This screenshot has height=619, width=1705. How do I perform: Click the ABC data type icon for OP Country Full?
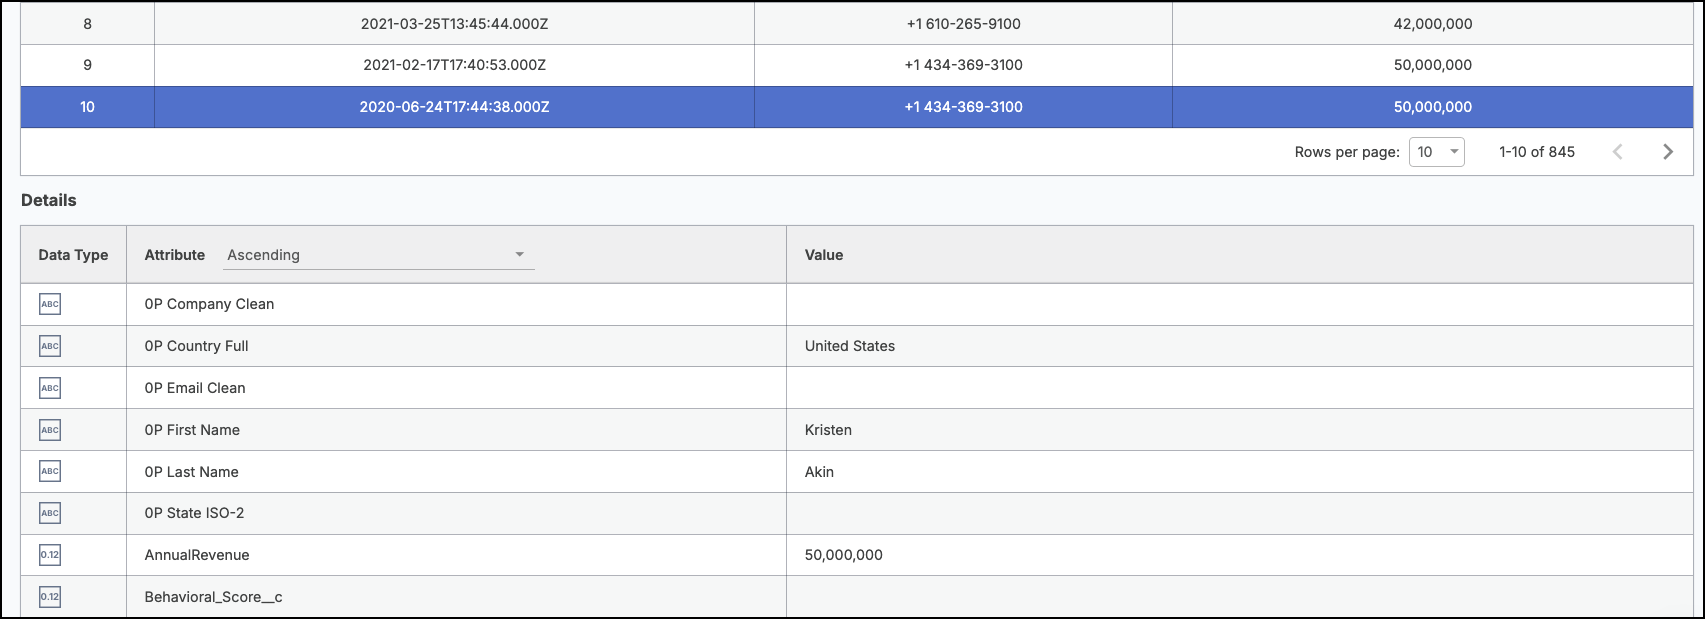pyautogui.click(x=50, y=346)
